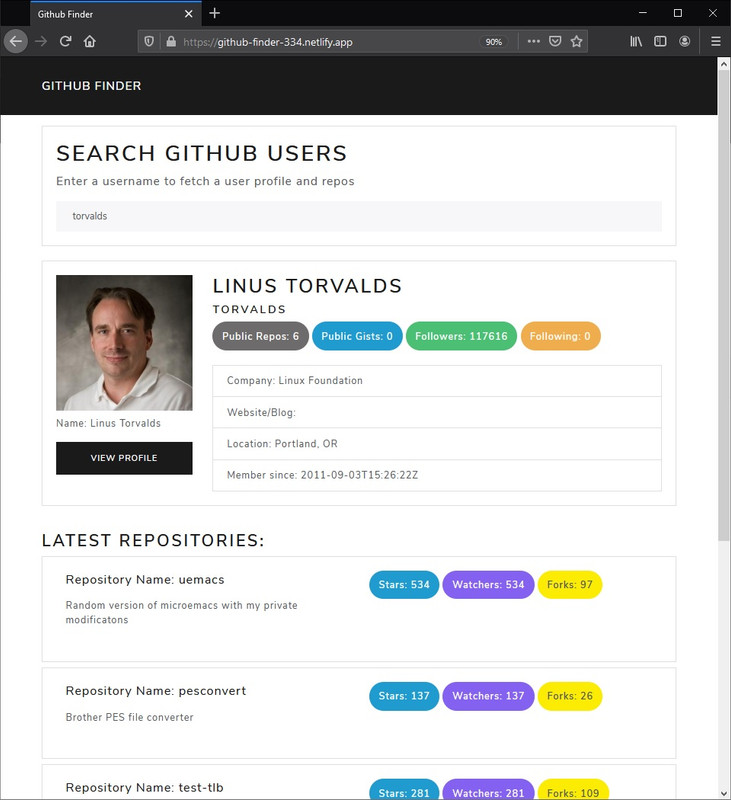Screen dimensions: 731x800
Task: Open the page actions three-dot menu
Action: [534, 41]
